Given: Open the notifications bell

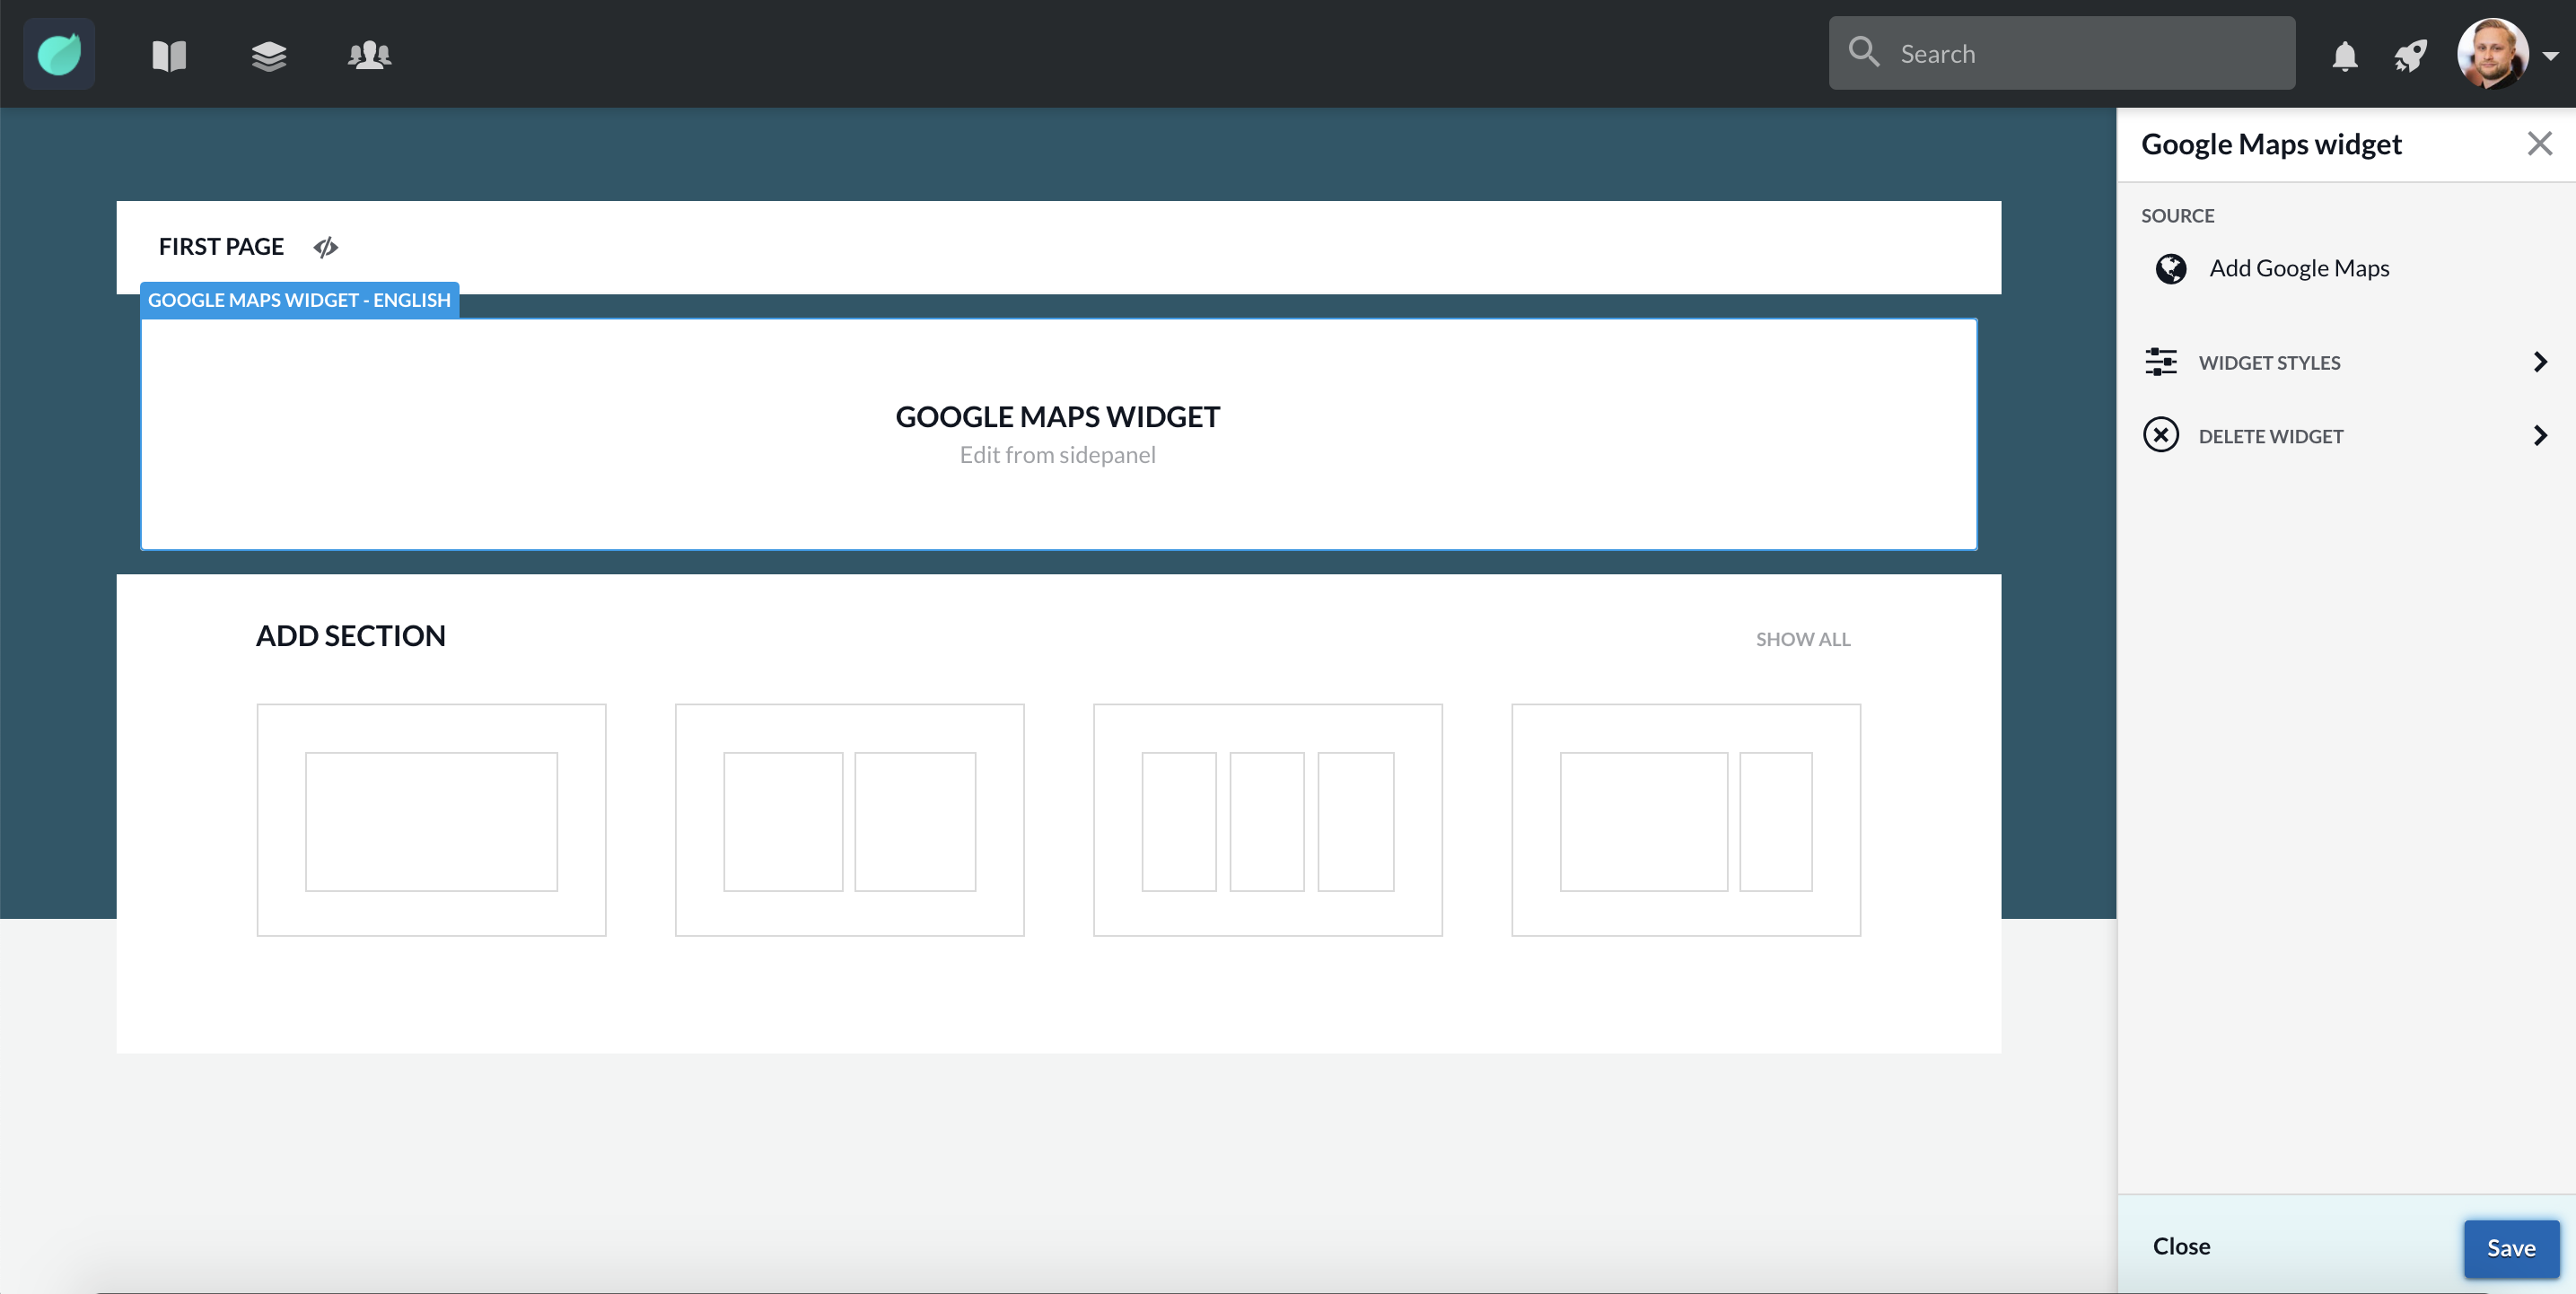Looking at the screenshot, I should tap(2344, 56).
